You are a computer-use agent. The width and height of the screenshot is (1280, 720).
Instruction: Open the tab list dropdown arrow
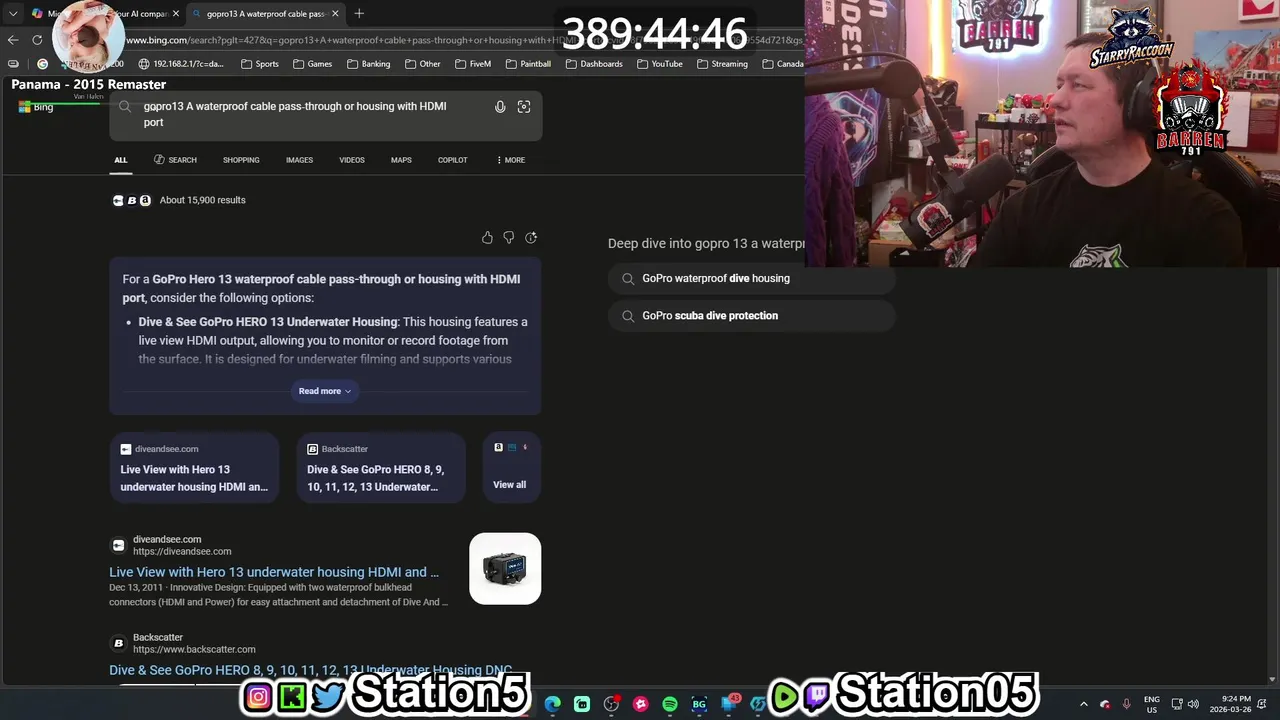(x=12, y=14)
